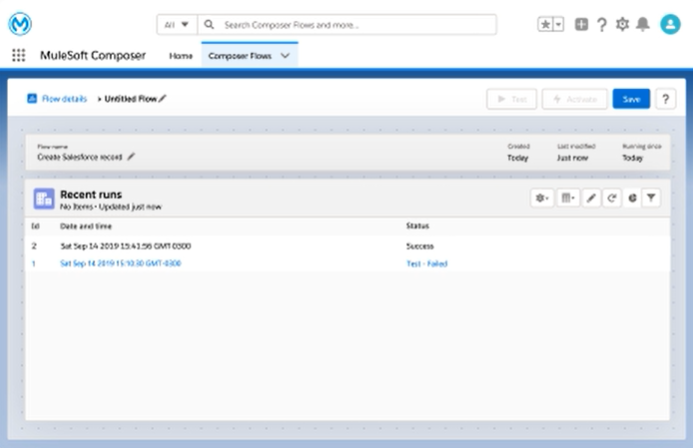
Task: Open the flow help question mark button
Action: 666,99
